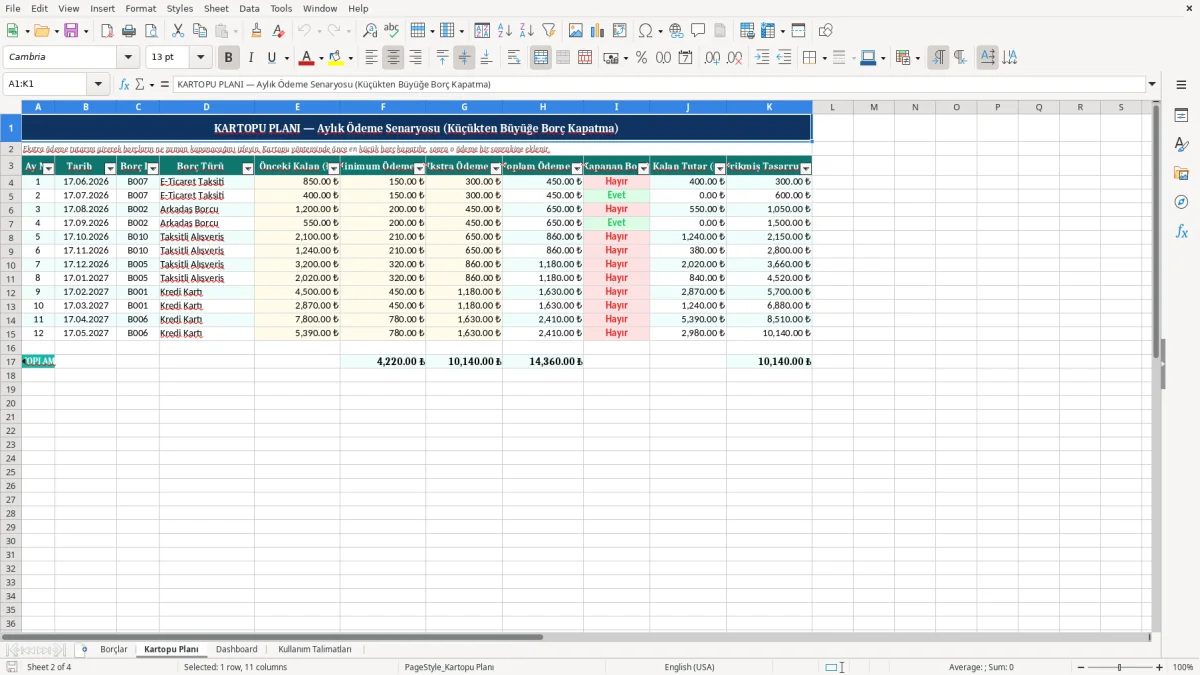Open filter dropdown for Borç Türü column

[x=248, y=169]
